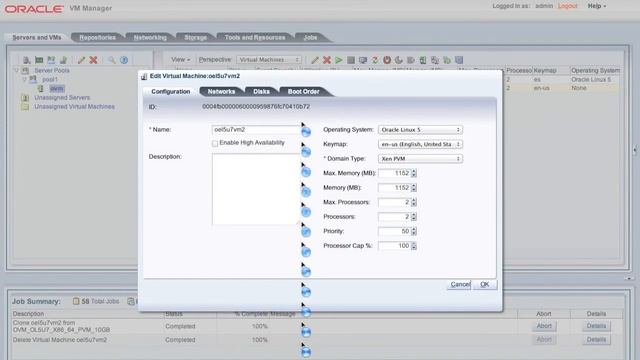Click the Operating System column header
Viewport: 640px width, 360px height.
point(596,70)
